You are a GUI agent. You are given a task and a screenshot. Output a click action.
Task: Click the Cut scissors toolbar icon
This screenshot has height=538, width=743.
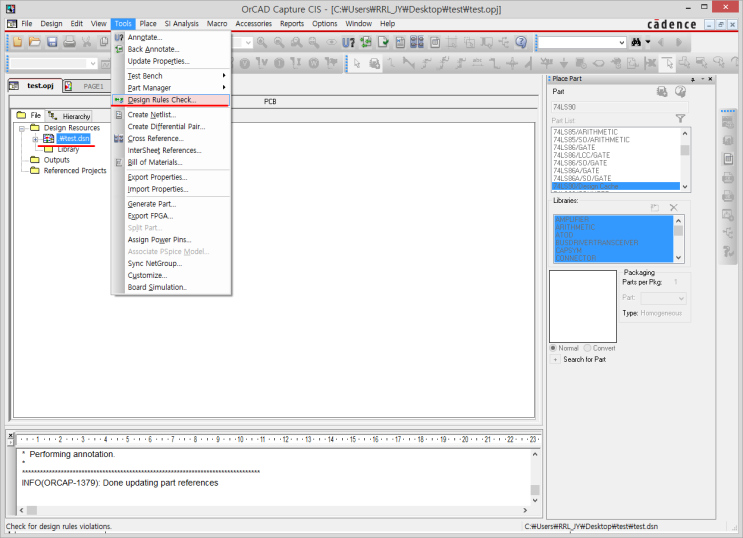pos(87,42)
